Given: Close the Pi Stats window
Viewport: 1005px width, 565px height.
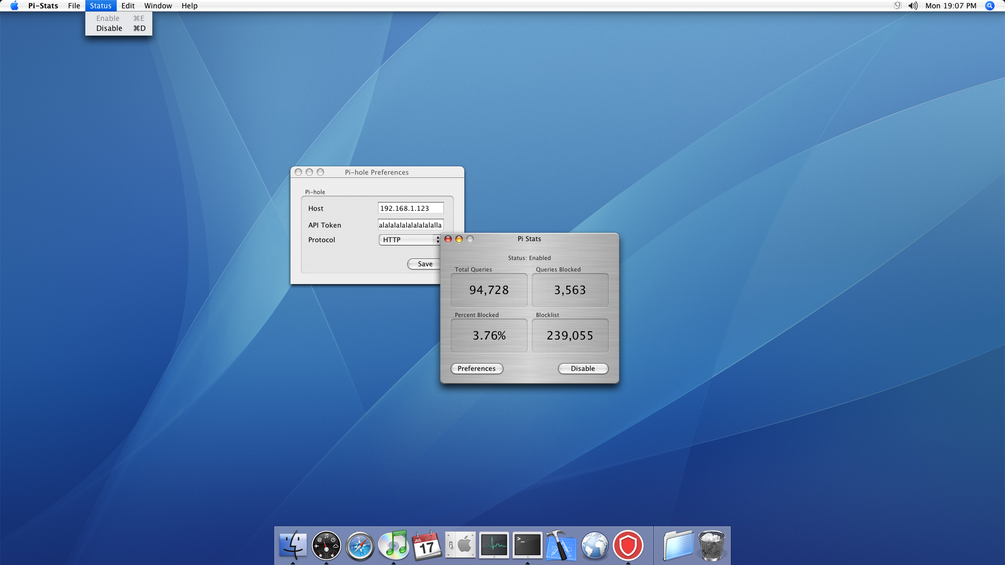Looking at the screenshot, I should 448,239.
